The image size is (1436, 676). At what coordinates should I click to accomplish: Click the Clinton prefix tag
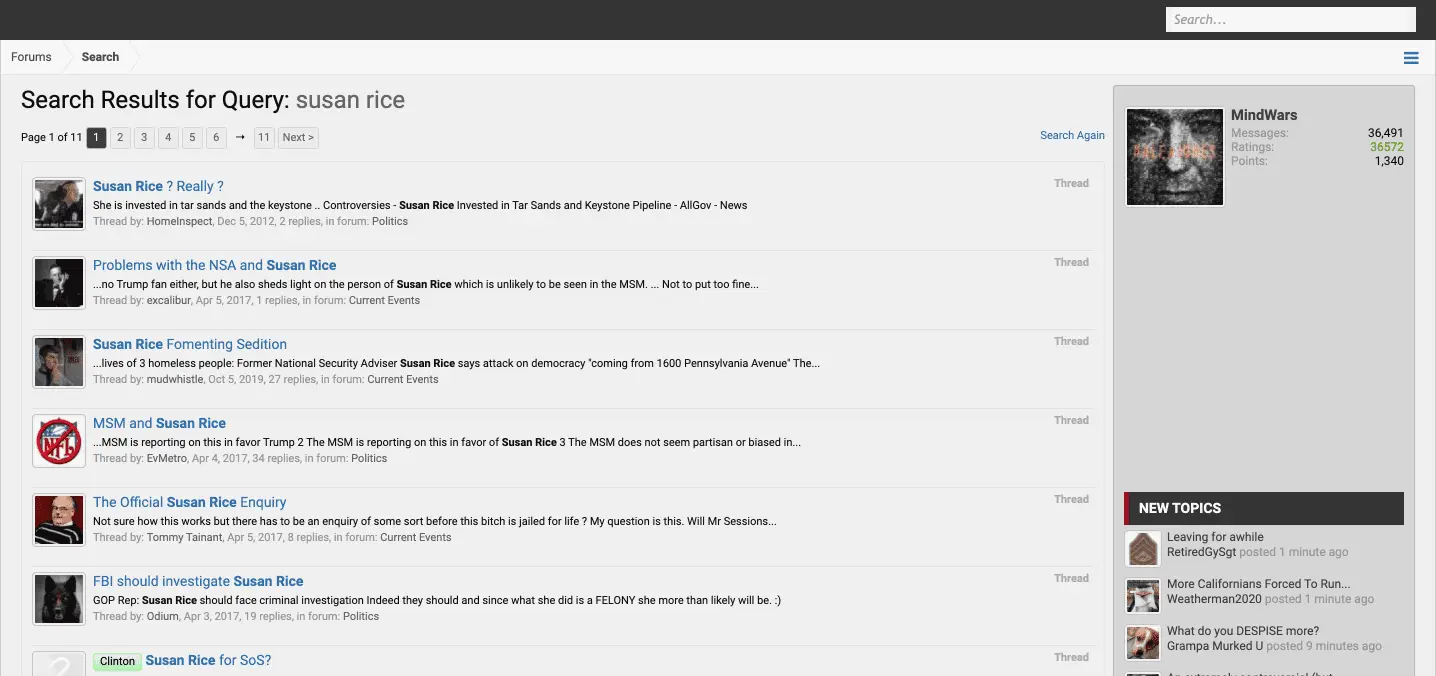click(117, 661)
